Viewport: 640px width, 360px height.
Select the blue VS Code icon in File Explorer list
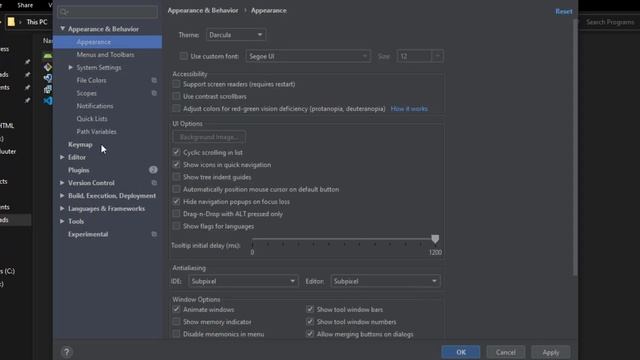(x=48, y=100)
